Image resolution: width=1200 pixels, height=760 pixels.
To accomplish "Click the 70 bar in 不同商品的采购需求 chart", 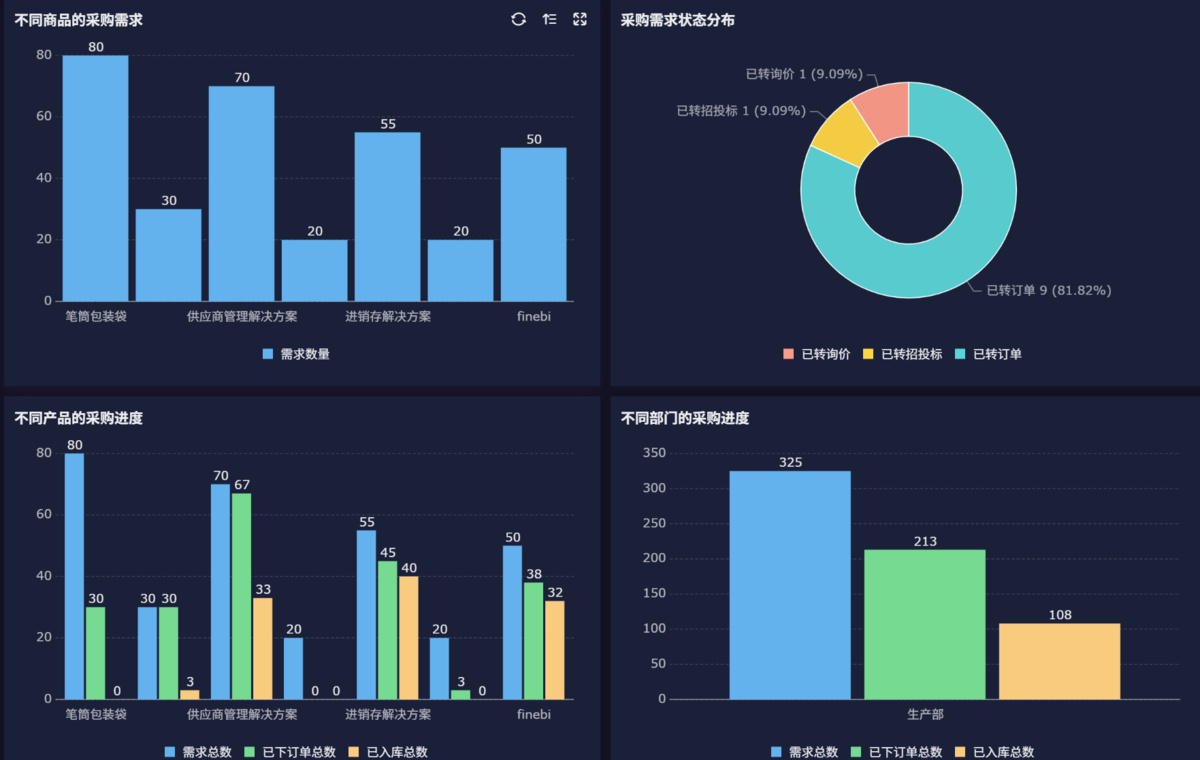I will pyautogui.click(x=241, y=193).
